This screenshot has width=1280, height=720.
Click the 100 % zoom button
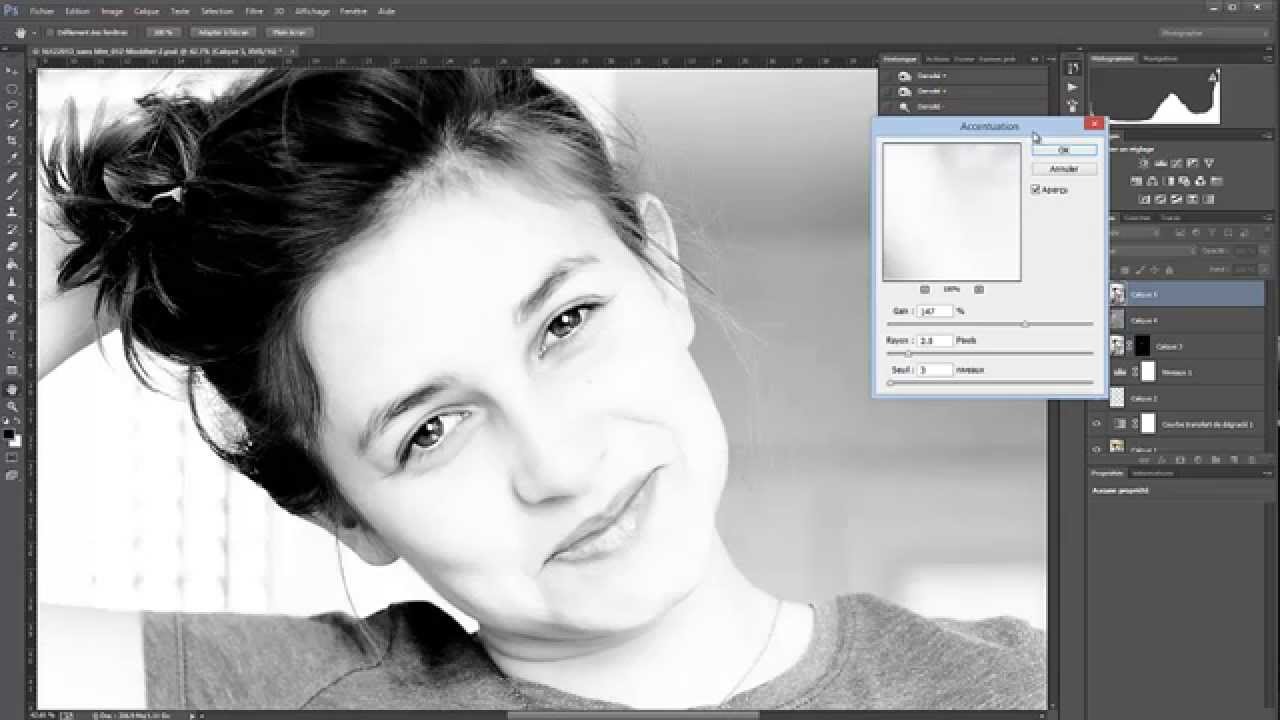pos(163,32)
